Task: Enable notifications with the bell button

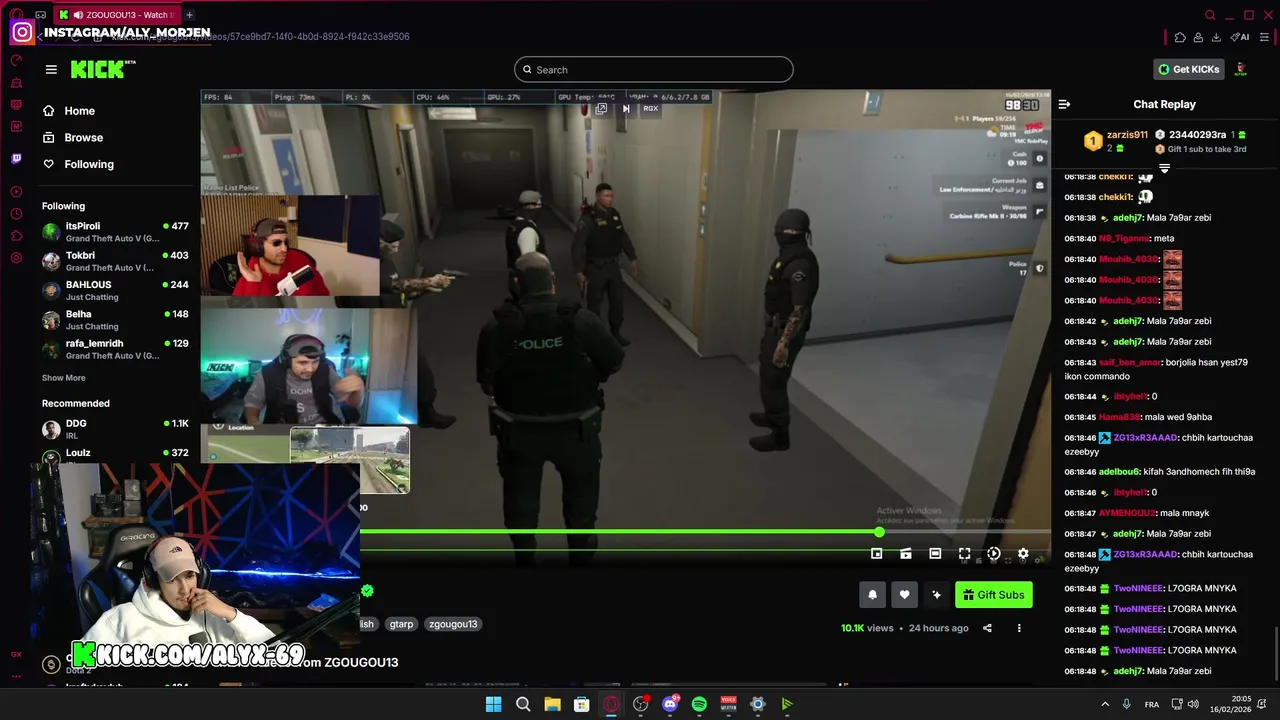Action: 872,595
